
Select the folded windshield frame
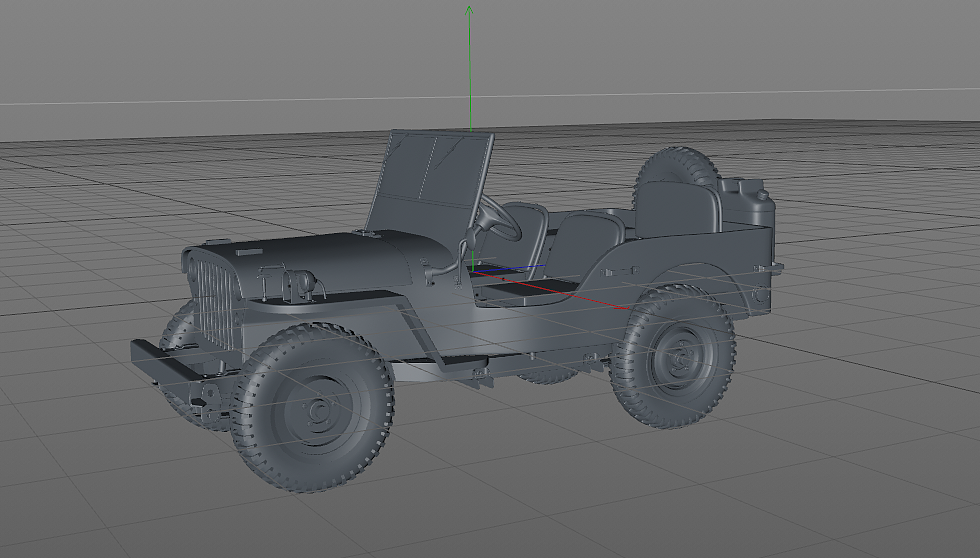[x=429, y=181]
